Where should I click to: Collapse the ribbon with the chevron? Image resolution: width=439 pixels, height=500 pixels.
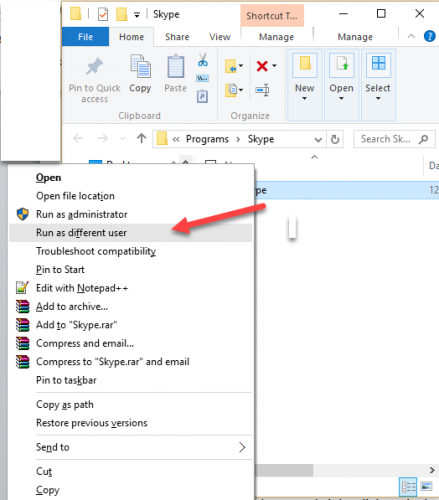coord(411,36)
